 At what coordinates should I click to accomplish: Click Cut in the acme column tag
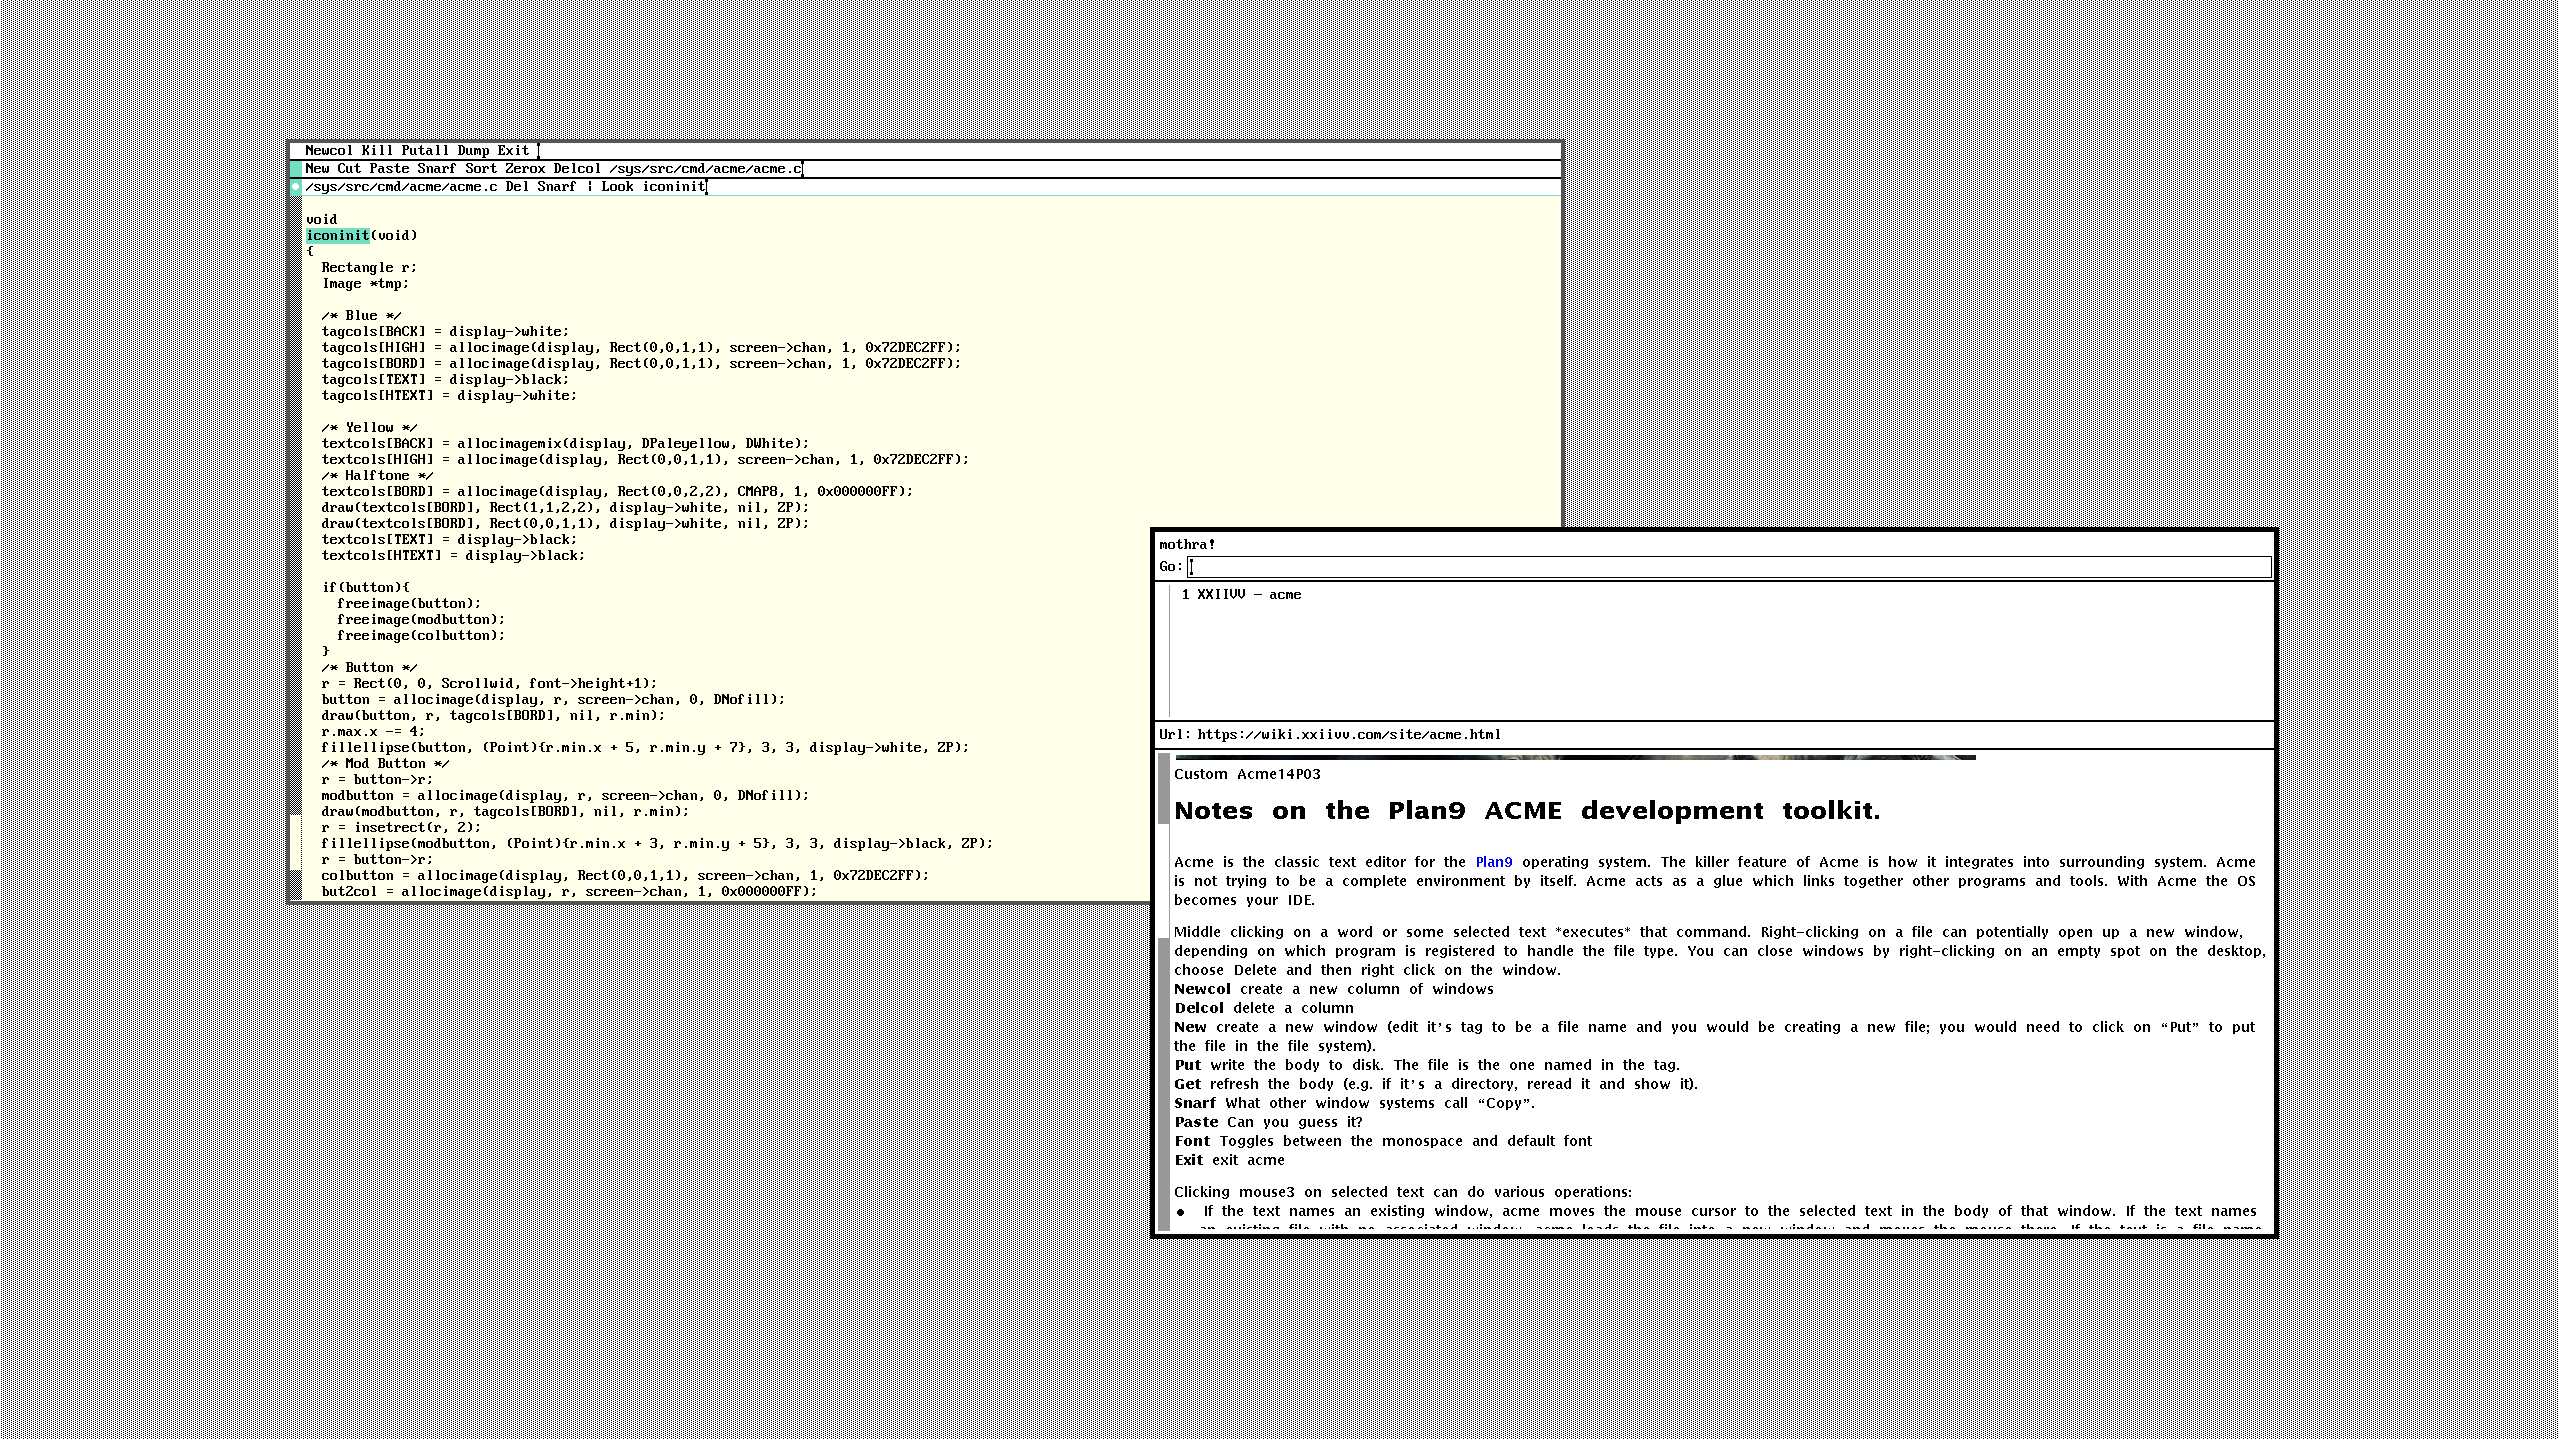pyautogui.click(x=349, y=169)
